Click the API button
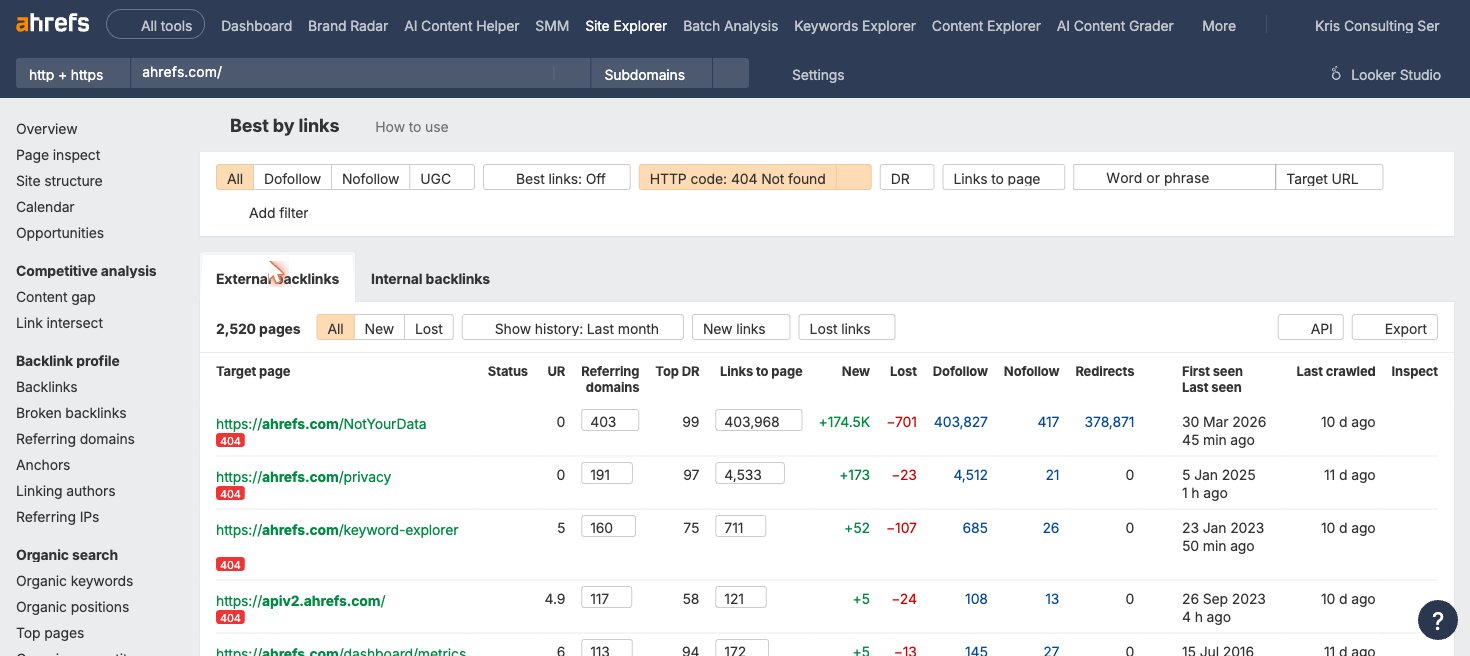Viewport: 1470px width, 656px height. 1311,328
